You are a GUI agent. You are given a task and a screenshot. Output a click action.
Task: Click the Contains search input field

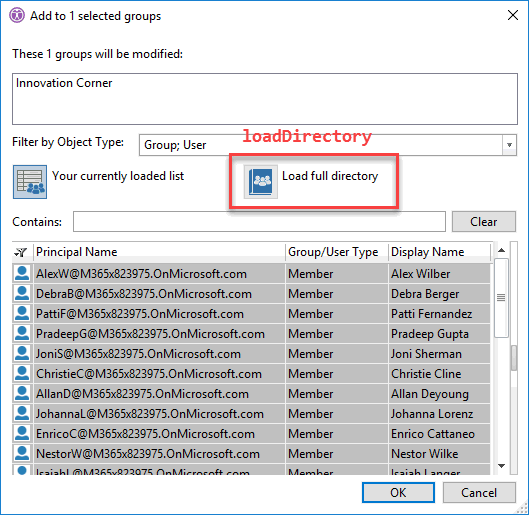click(259, 222)
